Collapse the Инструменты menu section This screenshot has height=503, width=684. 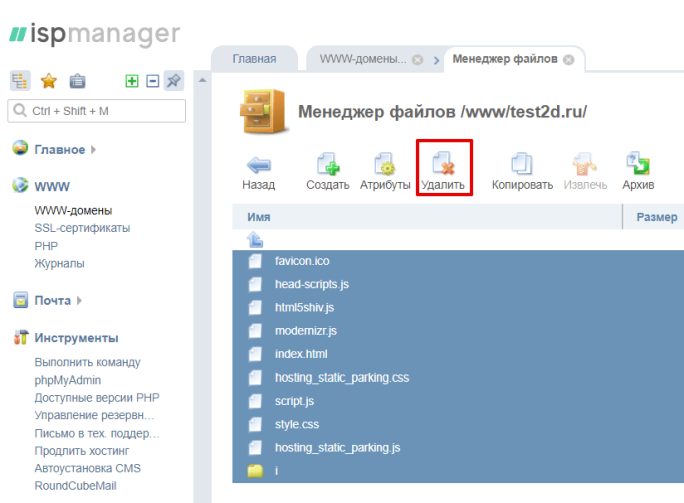(x=76, y=338)
